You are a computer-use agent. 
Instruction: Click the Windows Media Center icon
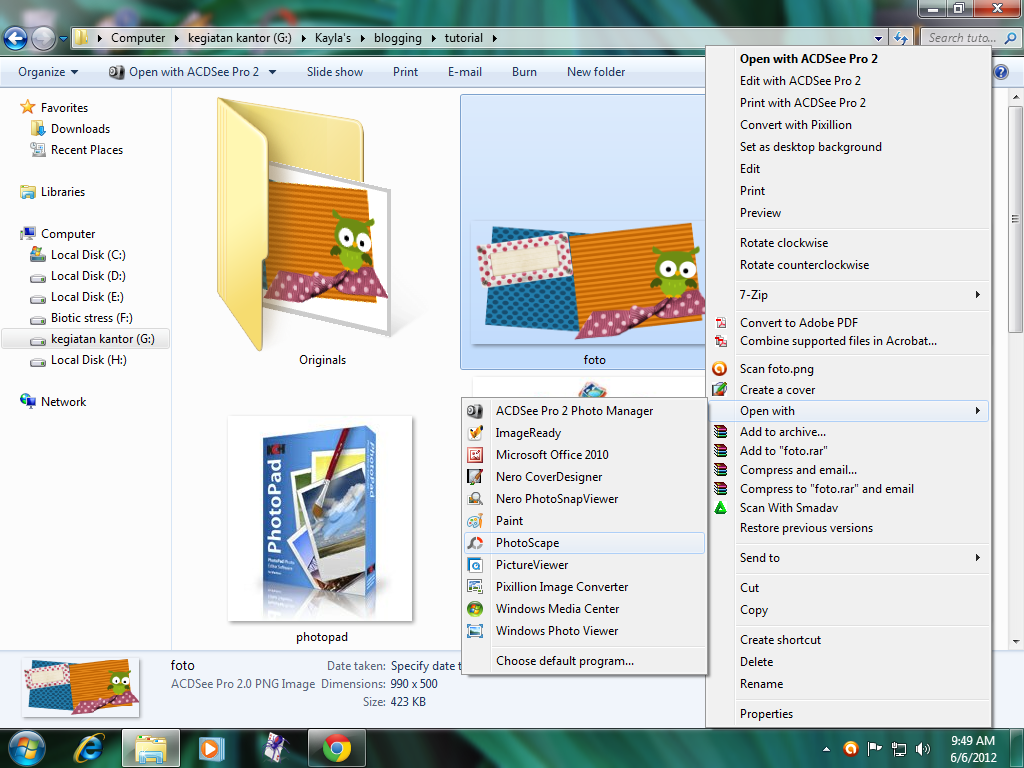tap(475, 609)
